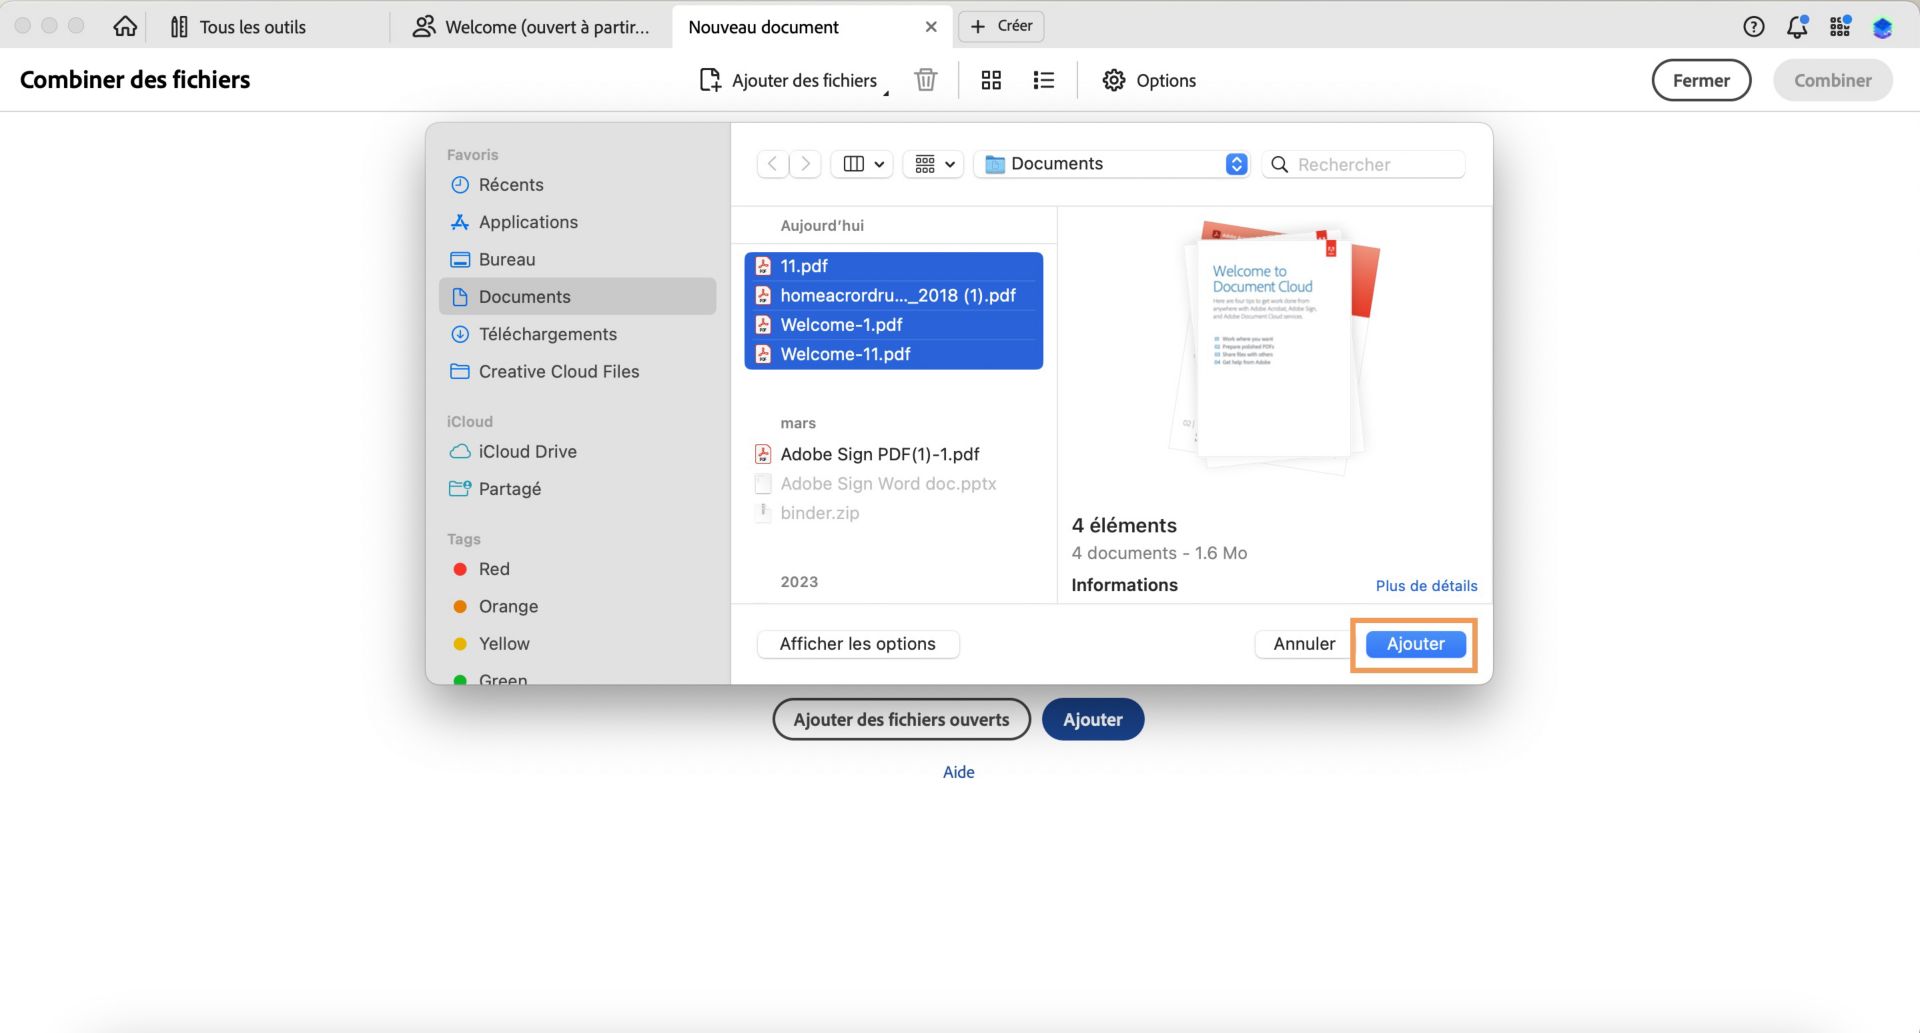Screen dimensions: 1920x1033
Task: Select Téléchargements in the sidebar
Action: coord(577,334)
